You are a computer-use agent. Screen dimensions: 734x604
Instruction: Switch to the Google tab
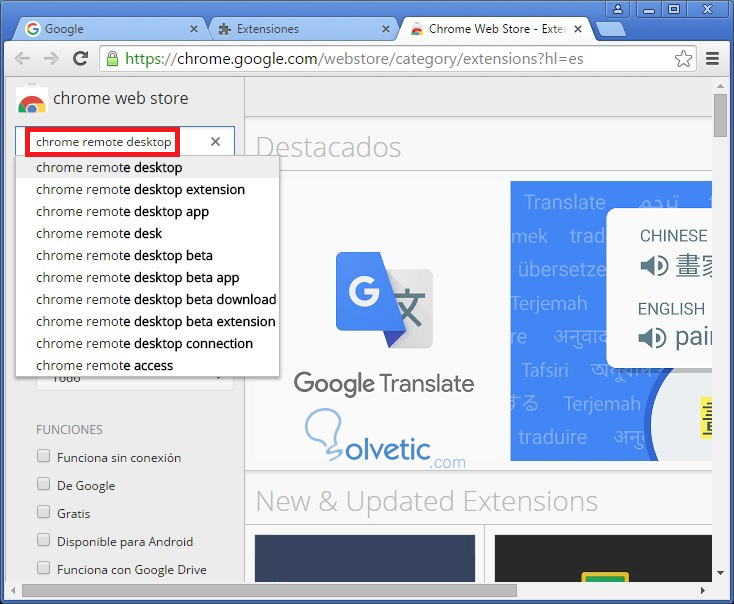point(110,29)
